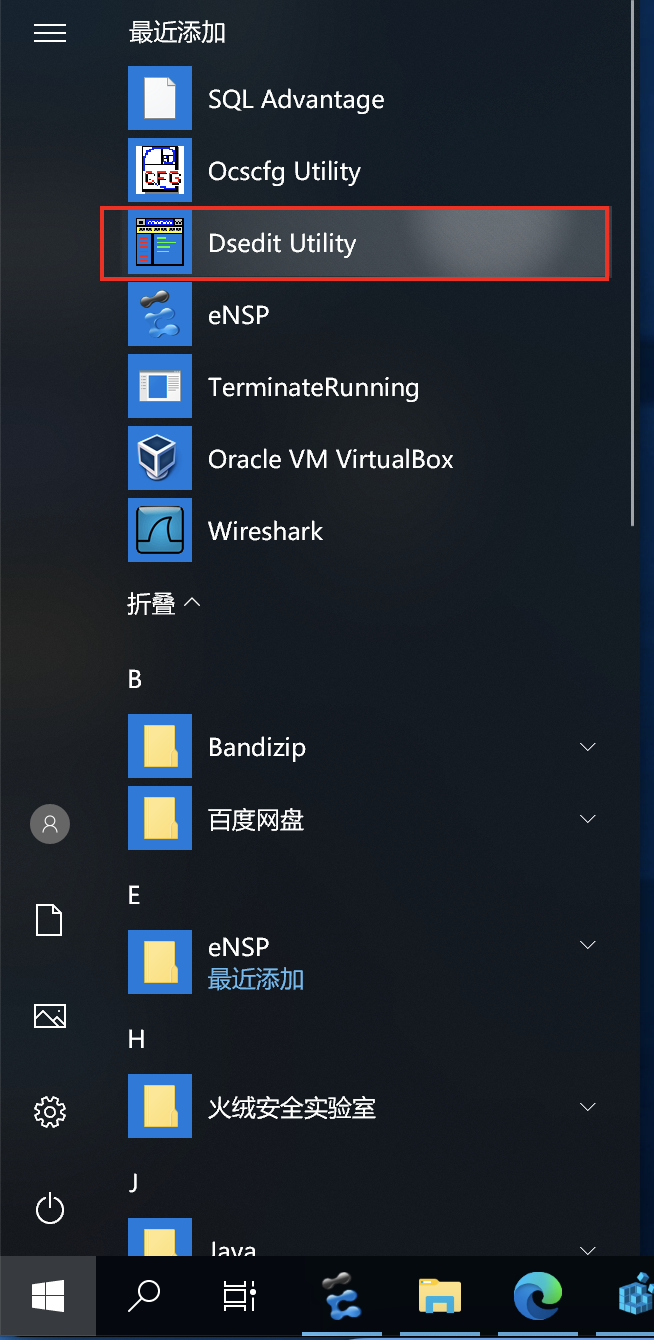654x1340 pixels.
Task: Open File Explorer from the taskbar
Action: [440, 1298]
